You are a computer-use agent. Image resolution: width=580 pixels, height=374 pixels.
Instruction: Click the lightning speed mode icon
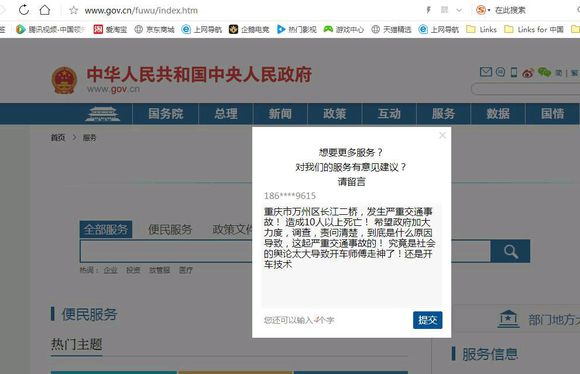point(428,10)
